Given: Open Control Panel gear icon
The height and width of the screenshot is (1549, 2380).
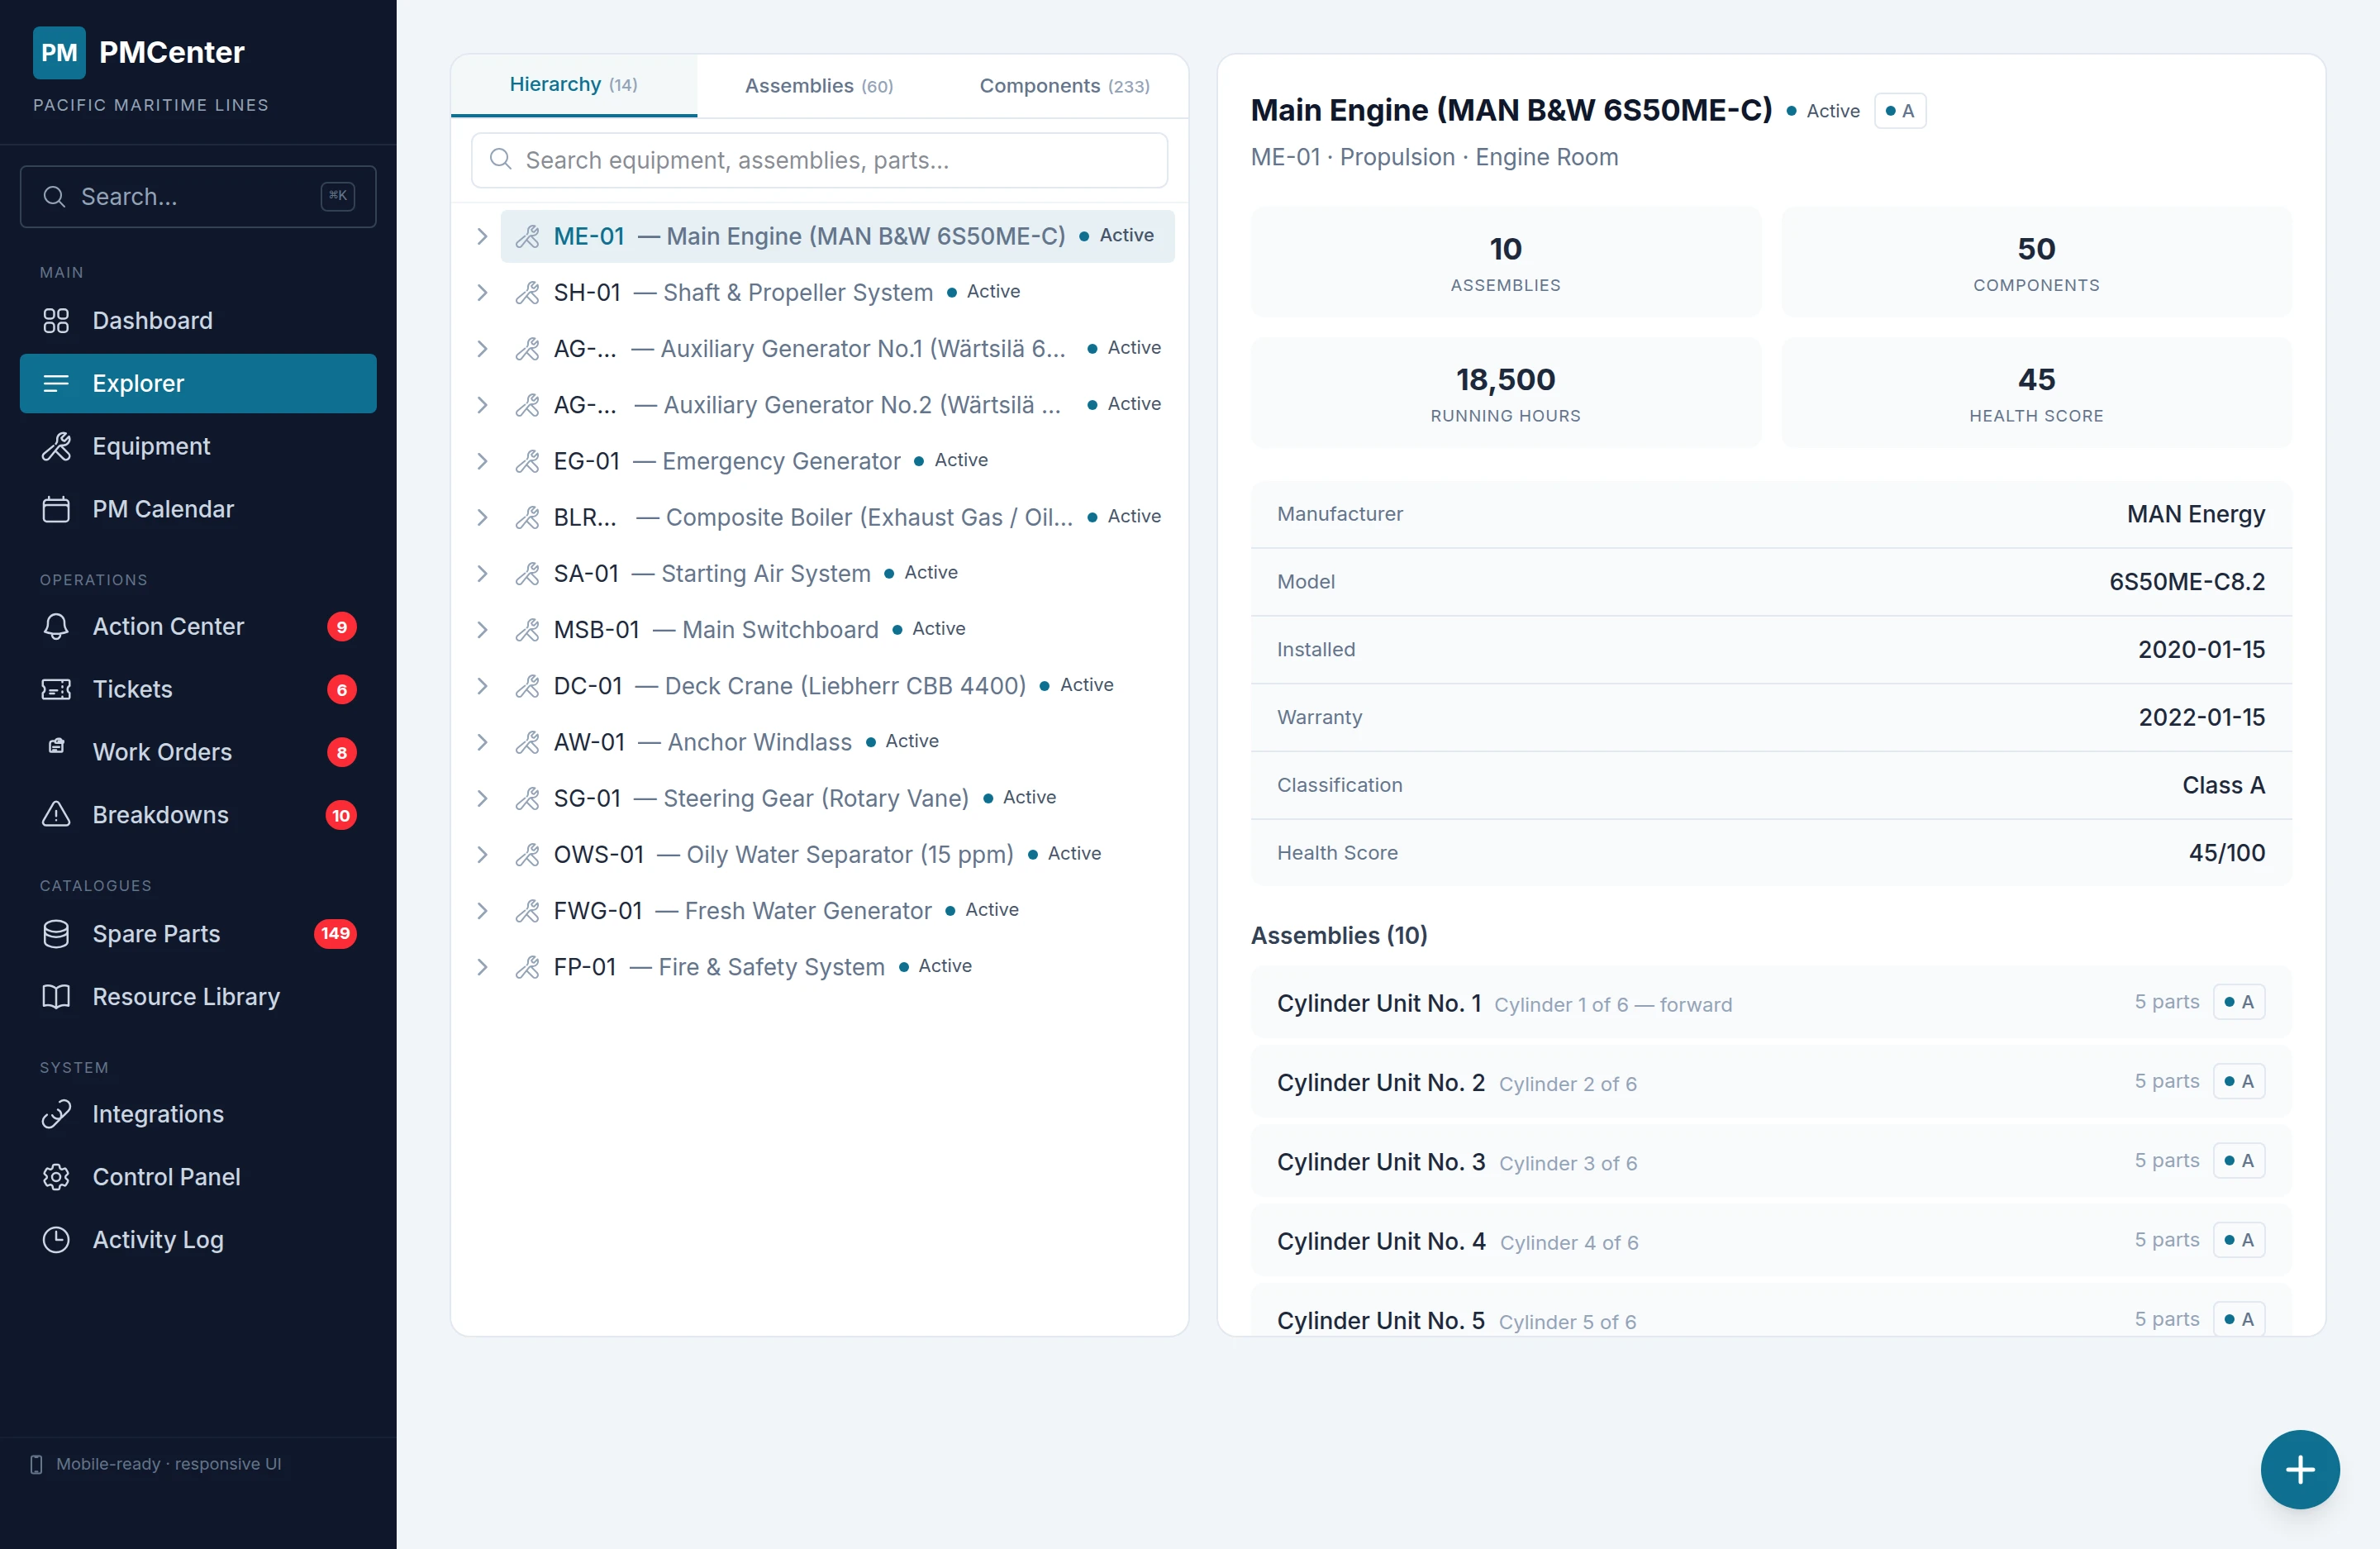Looking at the screenshot, I should click(56, 1177).
